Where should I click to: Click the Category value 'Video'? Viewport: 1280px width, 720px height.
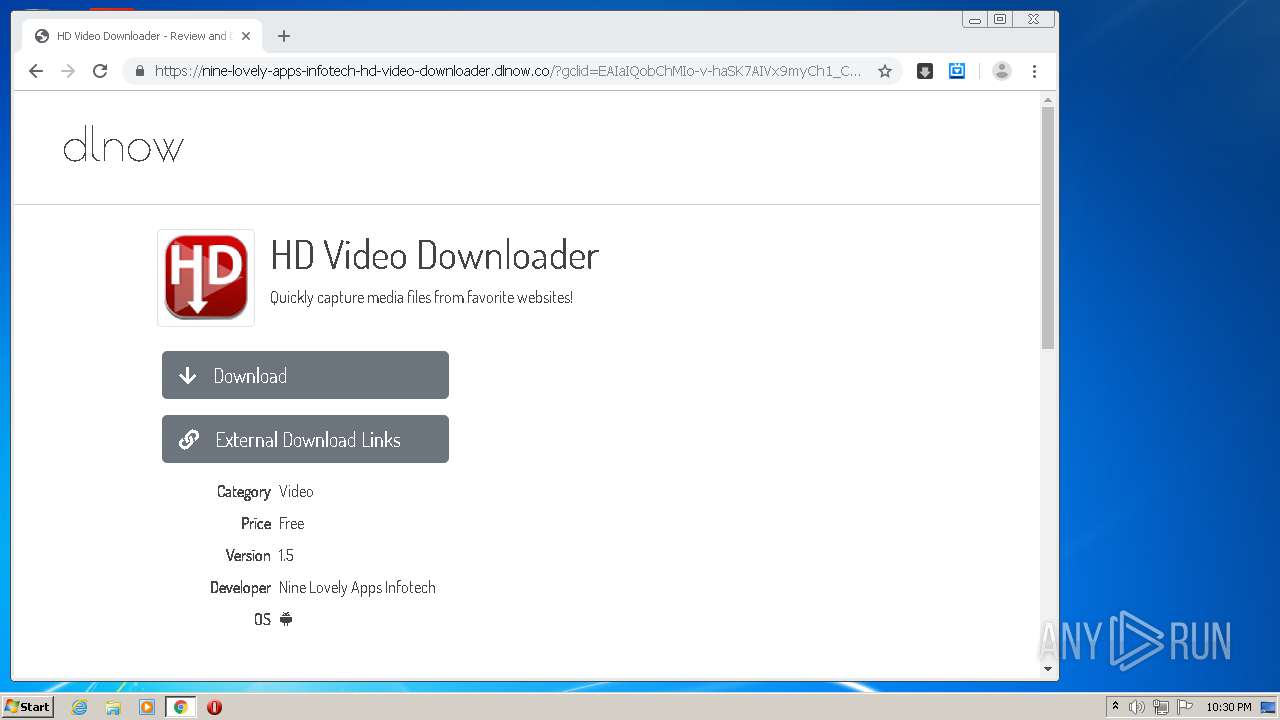pyautogui.click(x=296, y=491)
